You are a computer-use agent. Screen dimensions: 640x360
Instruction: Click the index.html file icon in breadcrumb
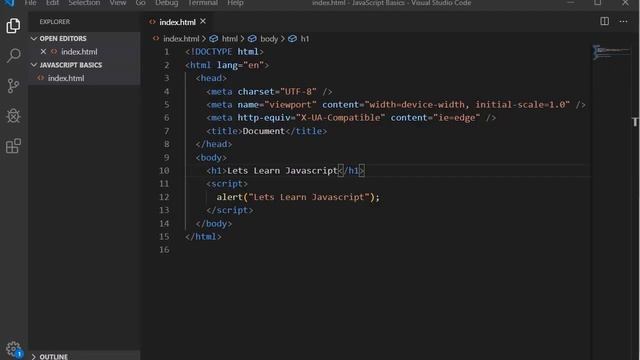coord(156,38)
